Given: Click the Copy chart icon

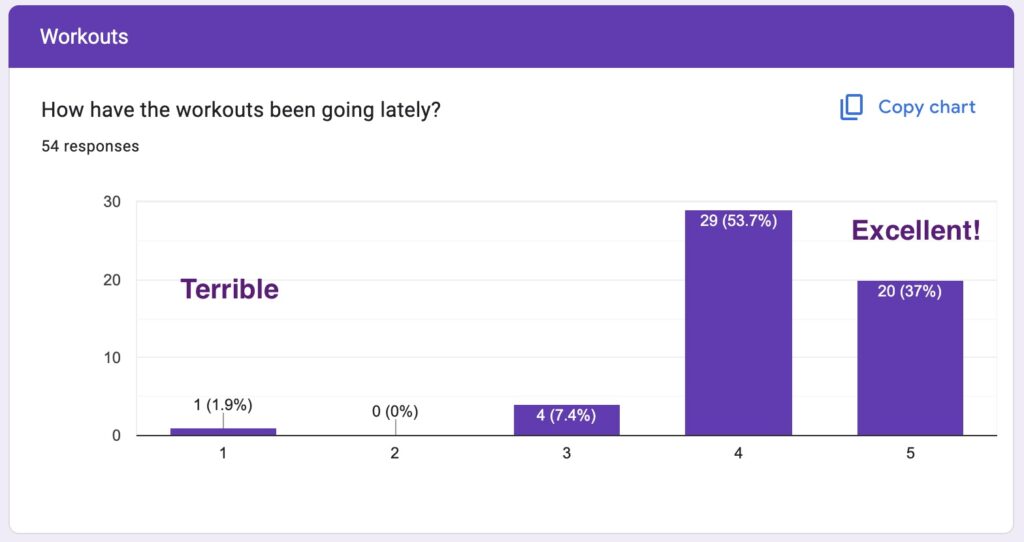Looking at the screenshot, I should pyautogui.click(x=851, y=107).
